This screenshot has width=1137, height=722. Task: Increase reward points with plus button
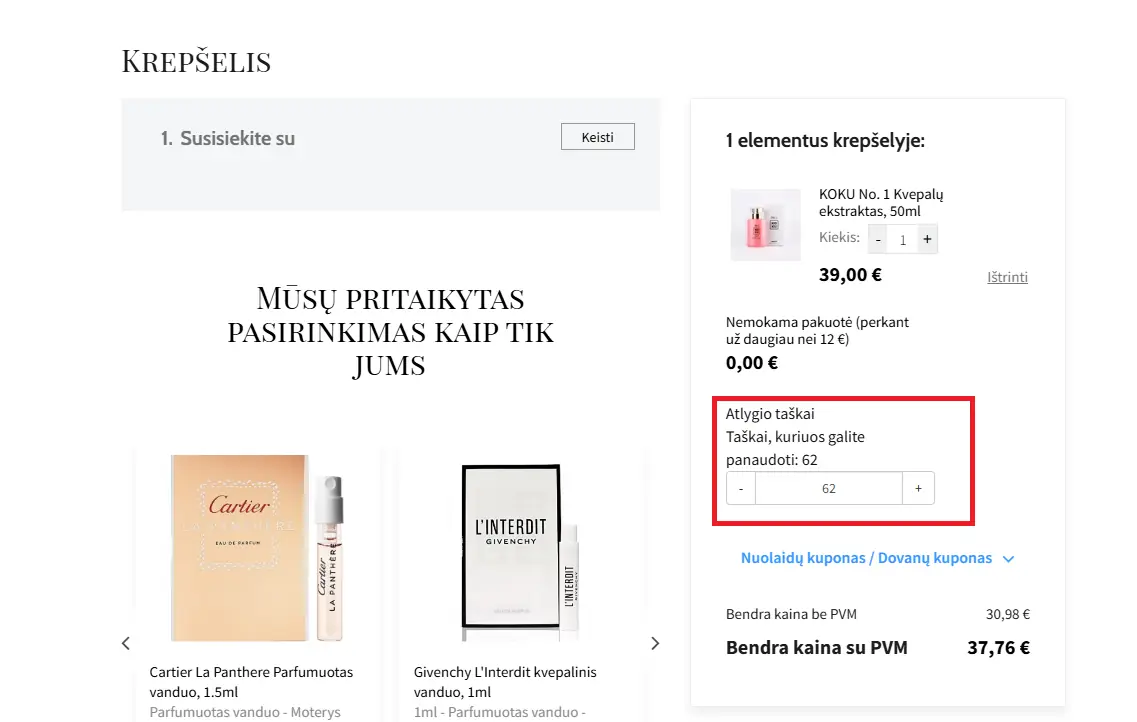[918, 488]
